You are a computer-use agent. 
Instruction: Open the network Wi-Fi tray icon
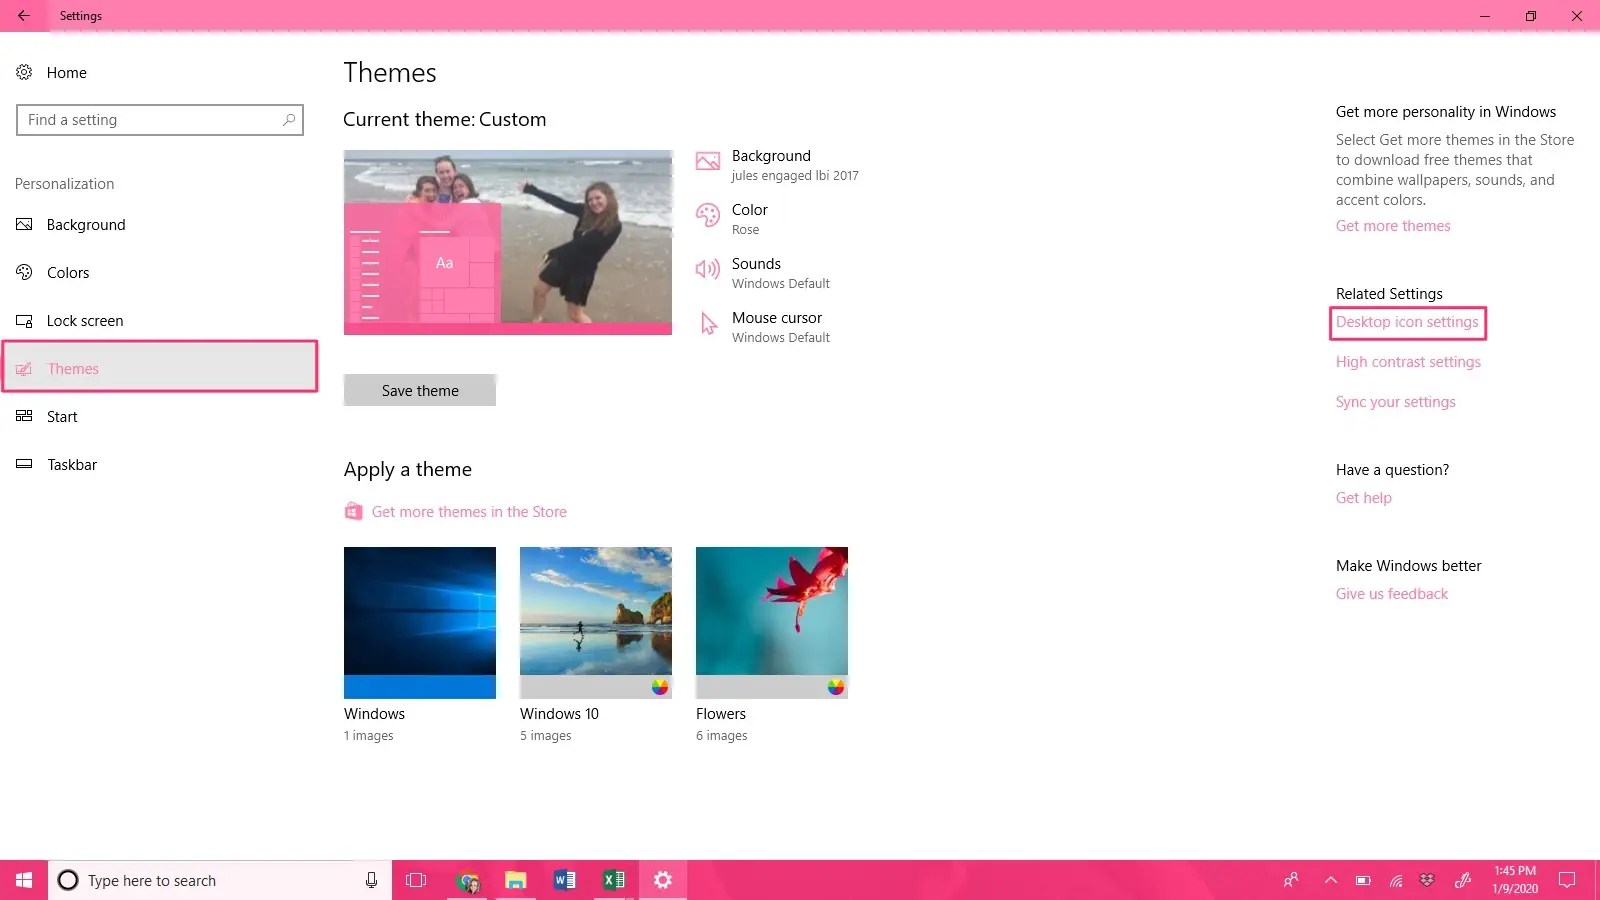1395,880
